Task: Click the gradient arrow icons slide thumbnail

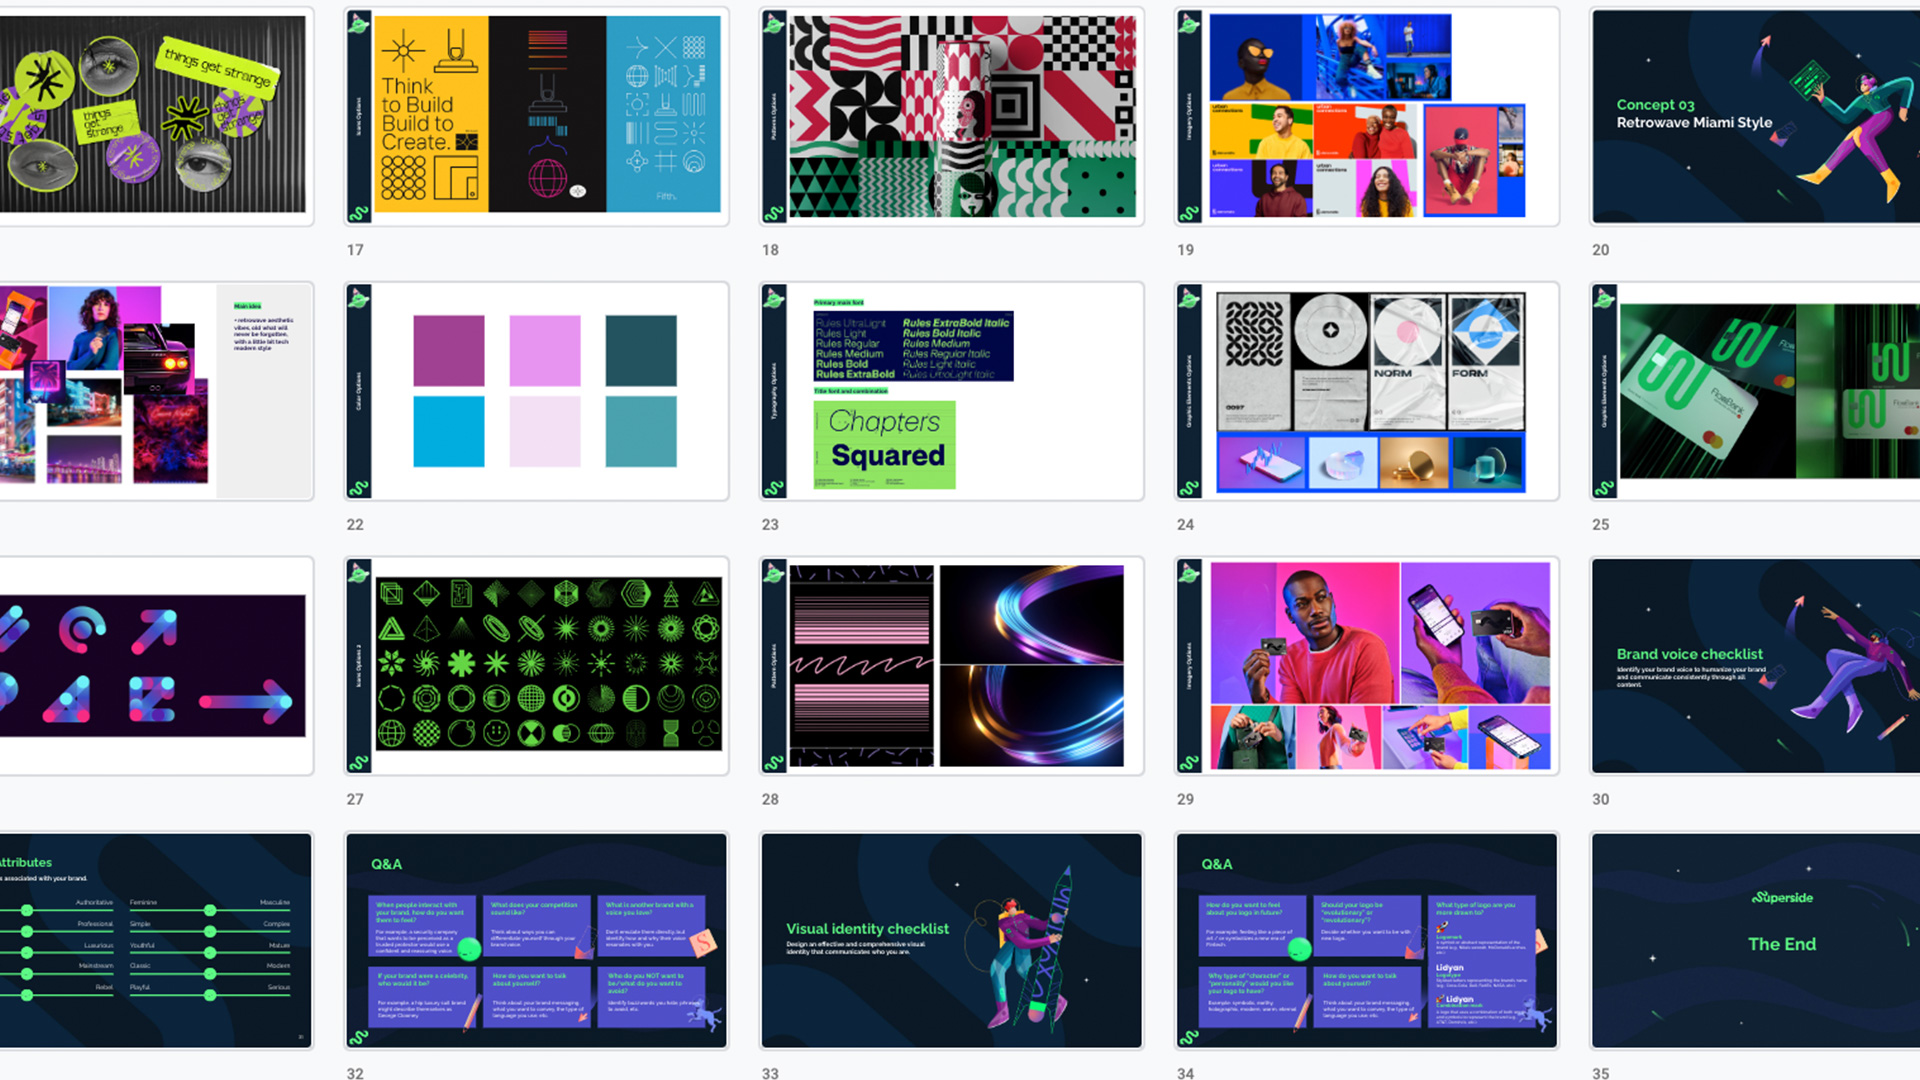Action: click(155, 666)
